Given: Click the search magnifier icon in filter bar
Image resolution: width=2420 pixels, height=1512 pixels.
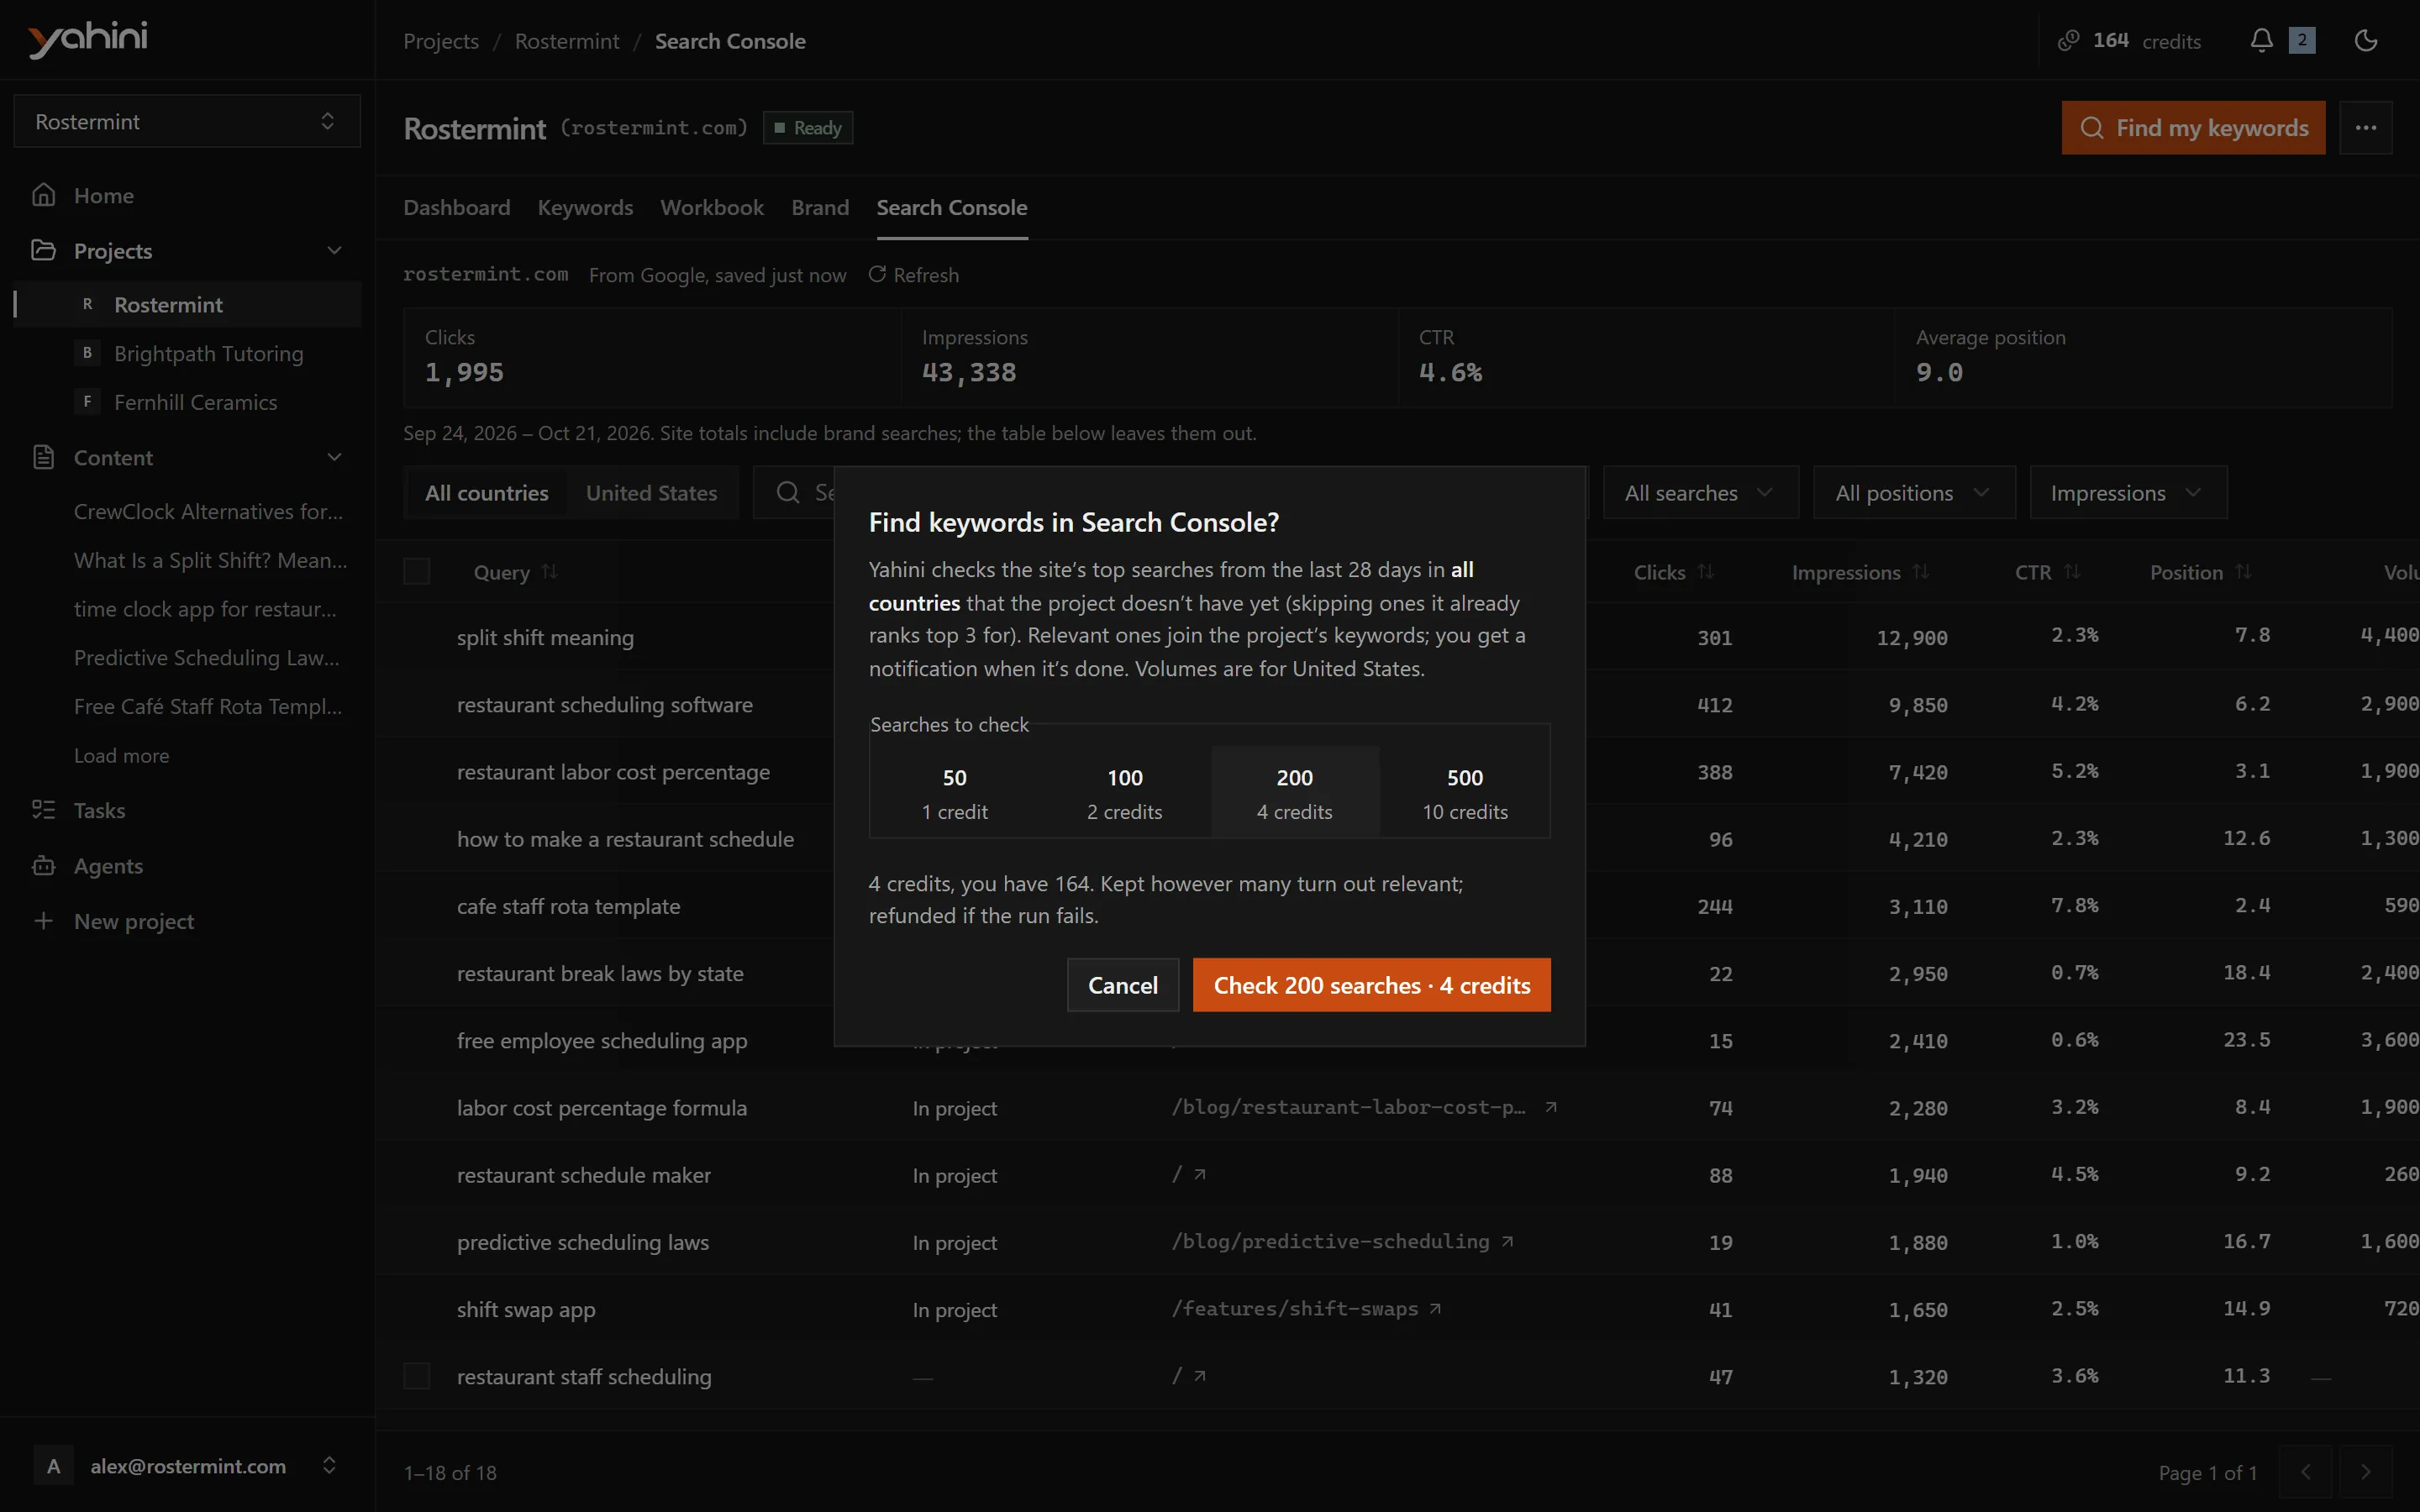Looking at the screenshot, I should coord(788,493).
